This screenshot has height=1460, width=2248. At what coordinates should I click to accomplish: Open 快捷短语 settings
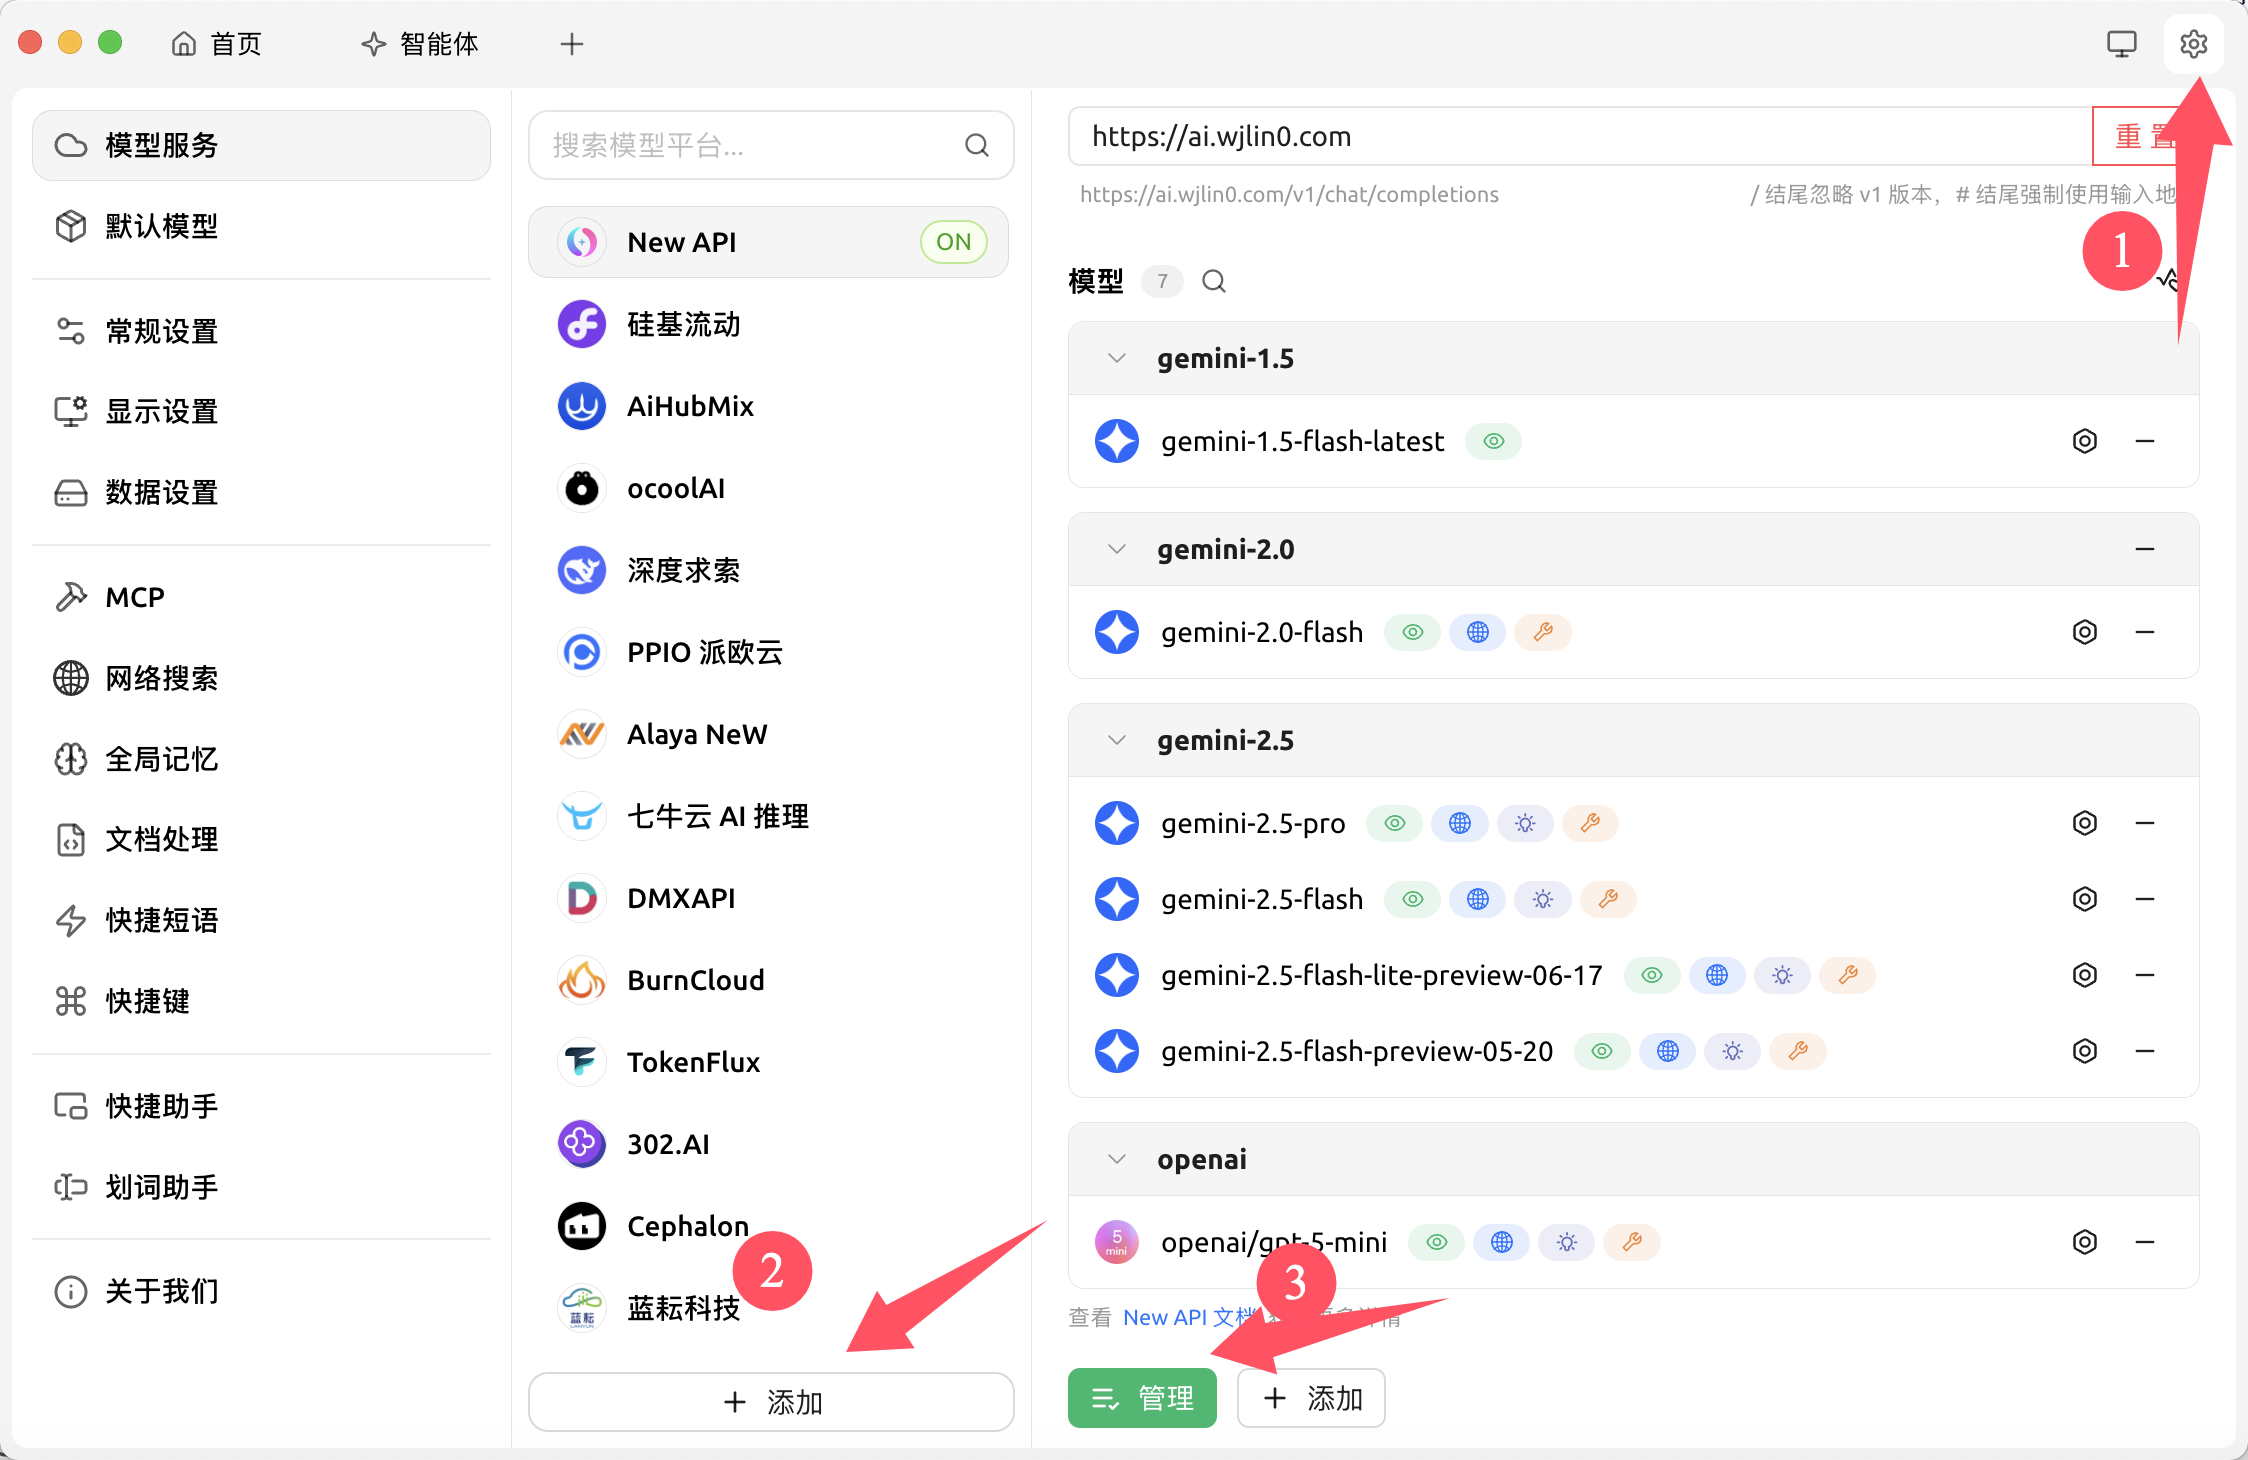point(261,920)
